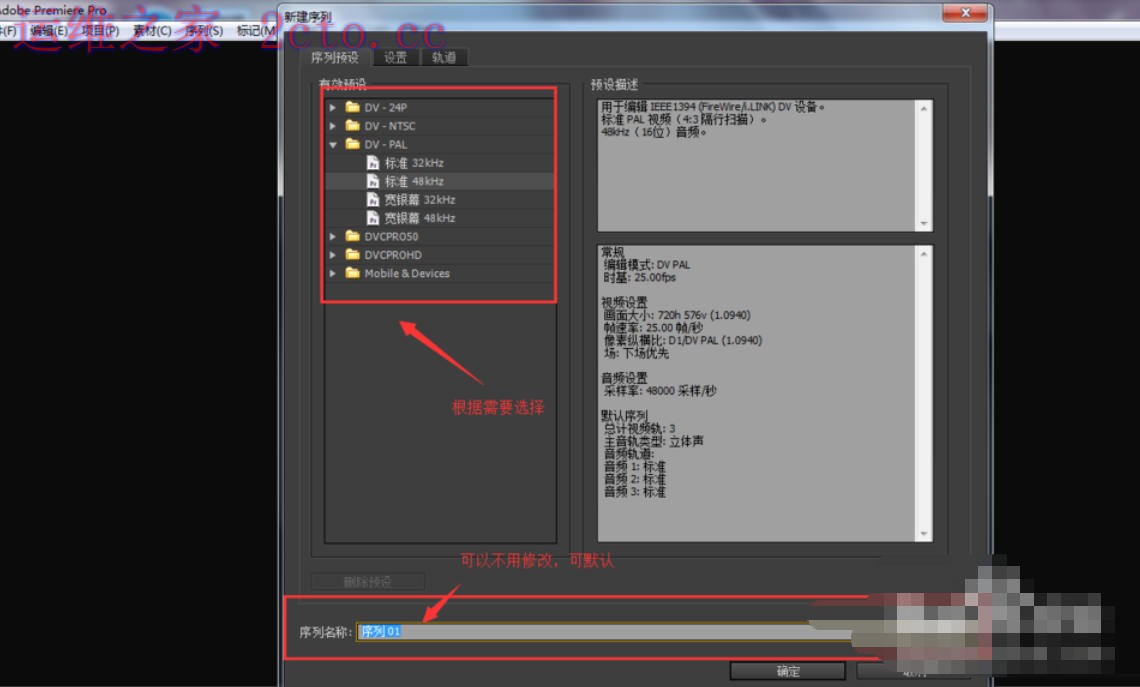
Task: Select the 宽银幕 32kHz preset label
Action: (x=420, y=199)
